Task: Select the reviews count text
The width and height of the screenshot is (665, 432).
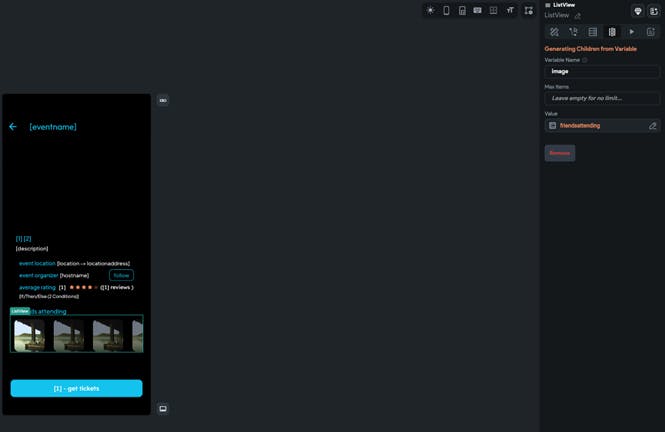Action: click(117, 287)
